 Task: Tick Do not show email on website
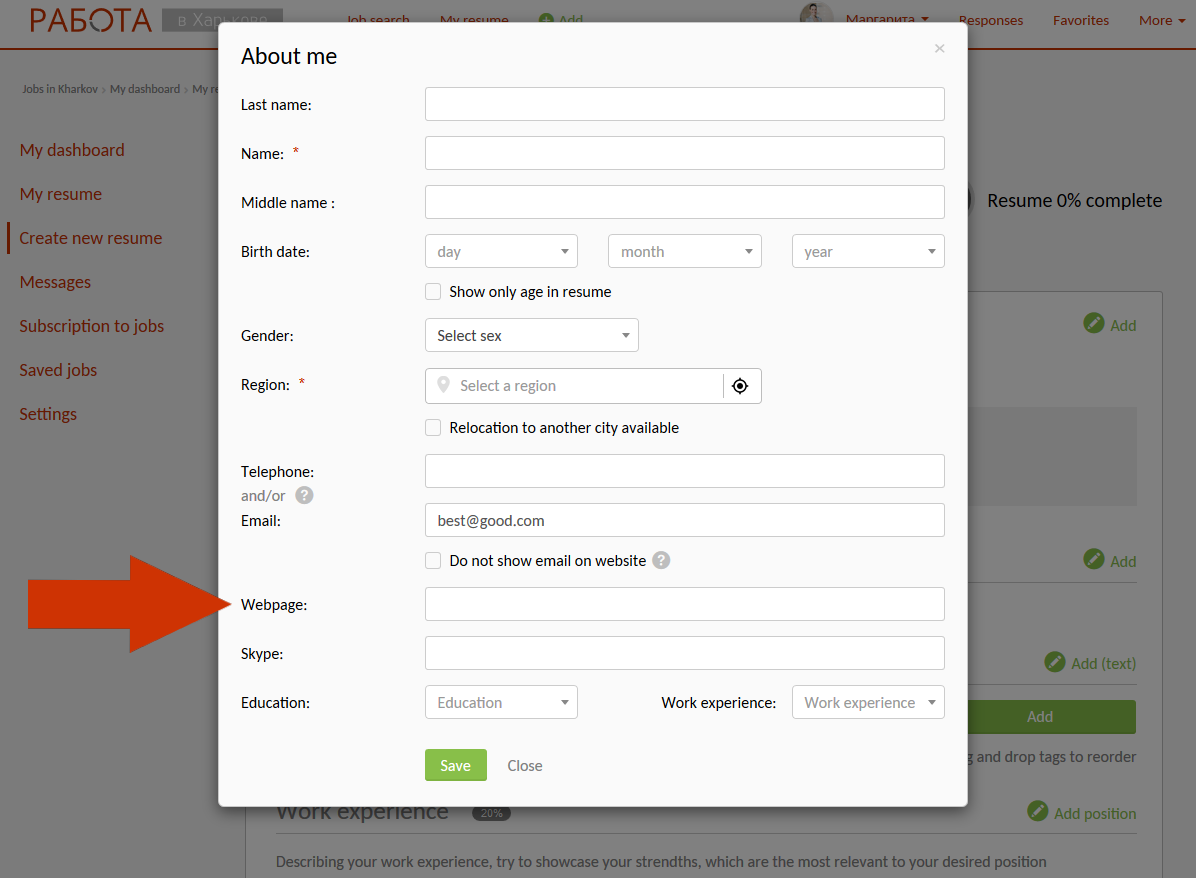(x=433, y=561)
